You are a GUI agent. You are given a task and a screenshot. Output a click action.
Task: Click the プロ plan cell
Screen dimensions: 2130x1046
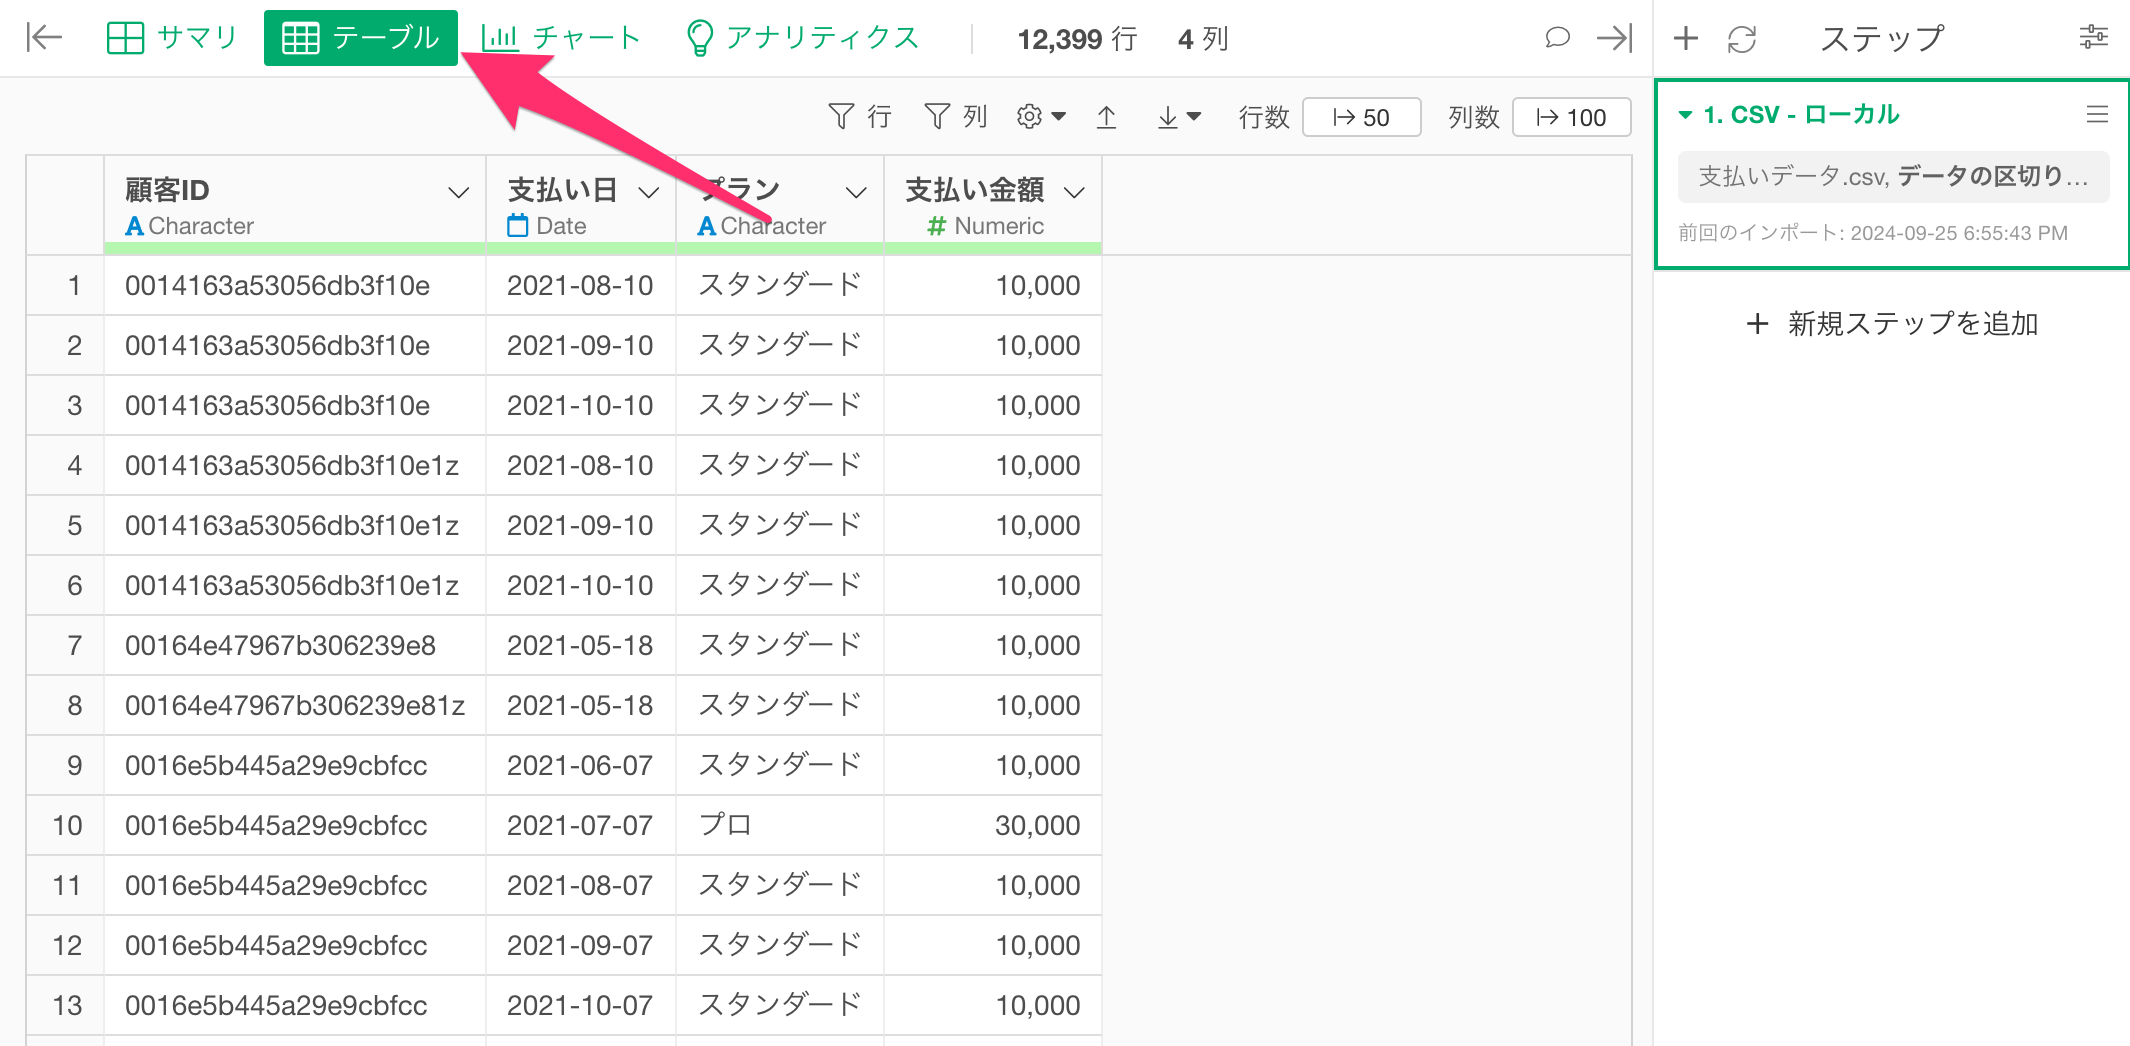(x=780, y=825)
